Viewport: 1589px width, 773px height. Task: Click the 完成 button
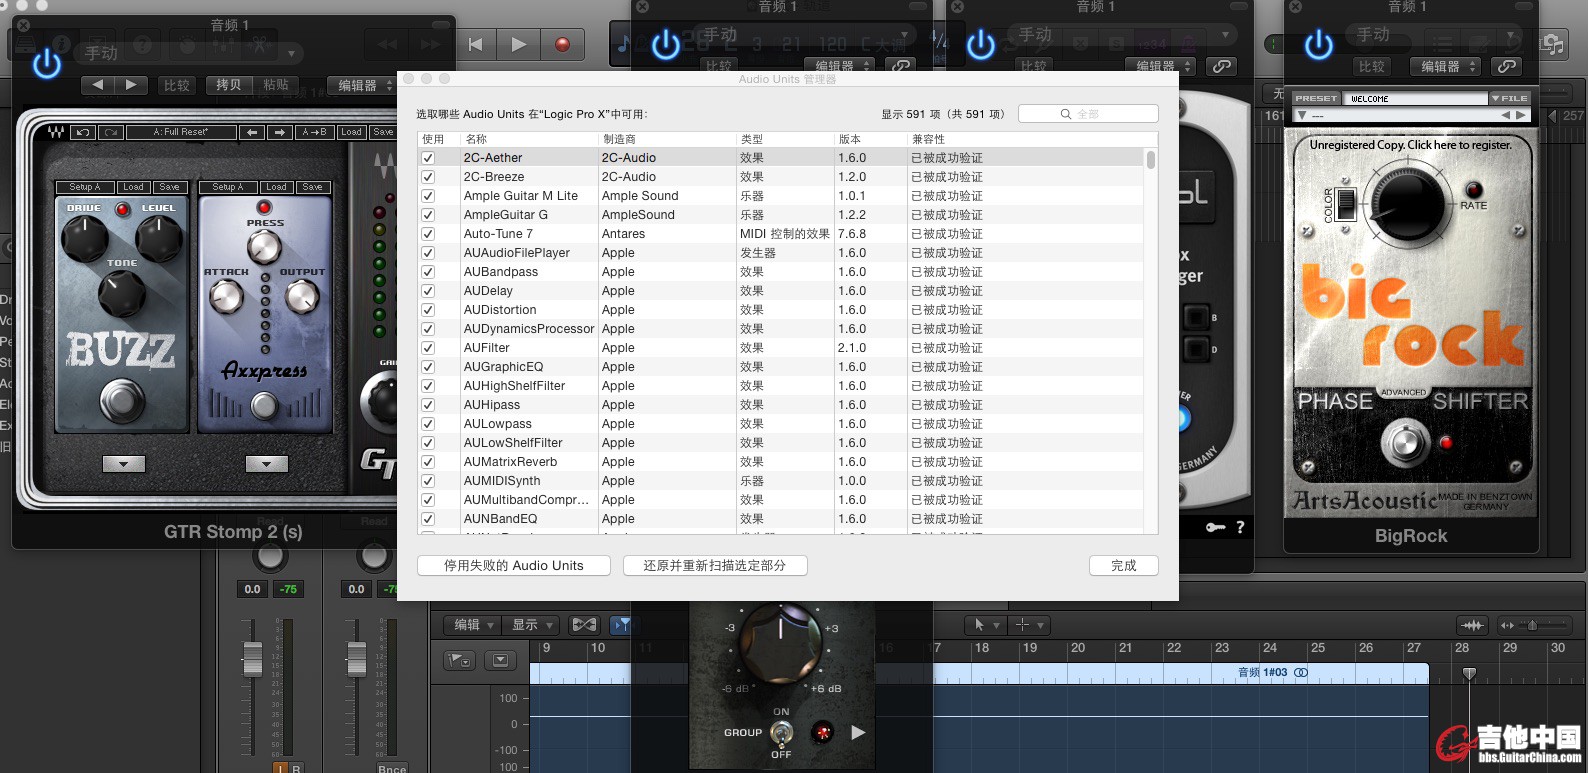1123,566
